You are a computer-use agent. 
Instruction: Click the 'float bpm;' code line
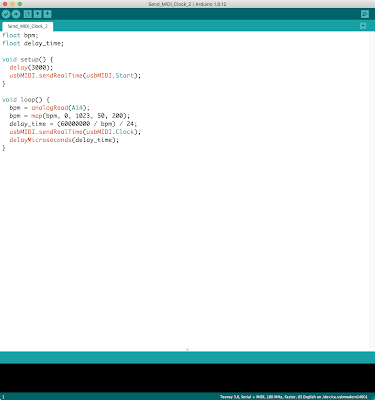click(x=20, y=35)
